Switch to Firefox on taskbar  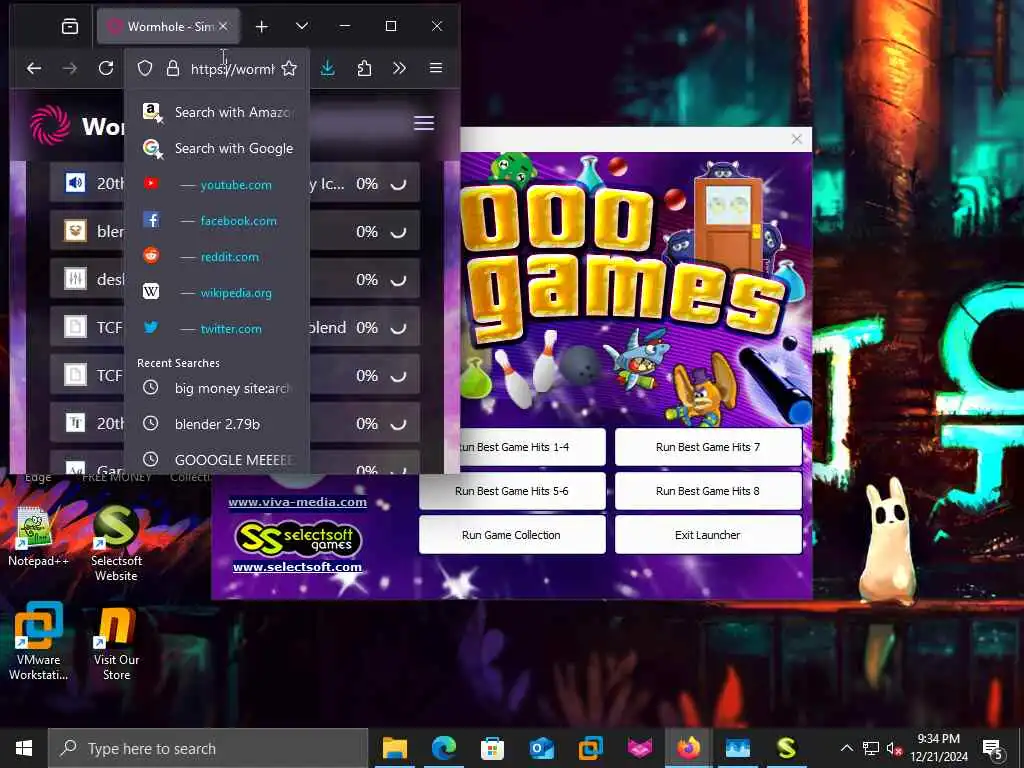click(688, 748)
